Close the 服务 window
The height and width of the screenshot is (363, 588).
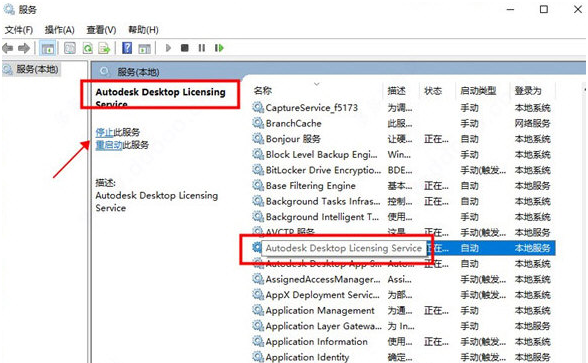point(578,9)
